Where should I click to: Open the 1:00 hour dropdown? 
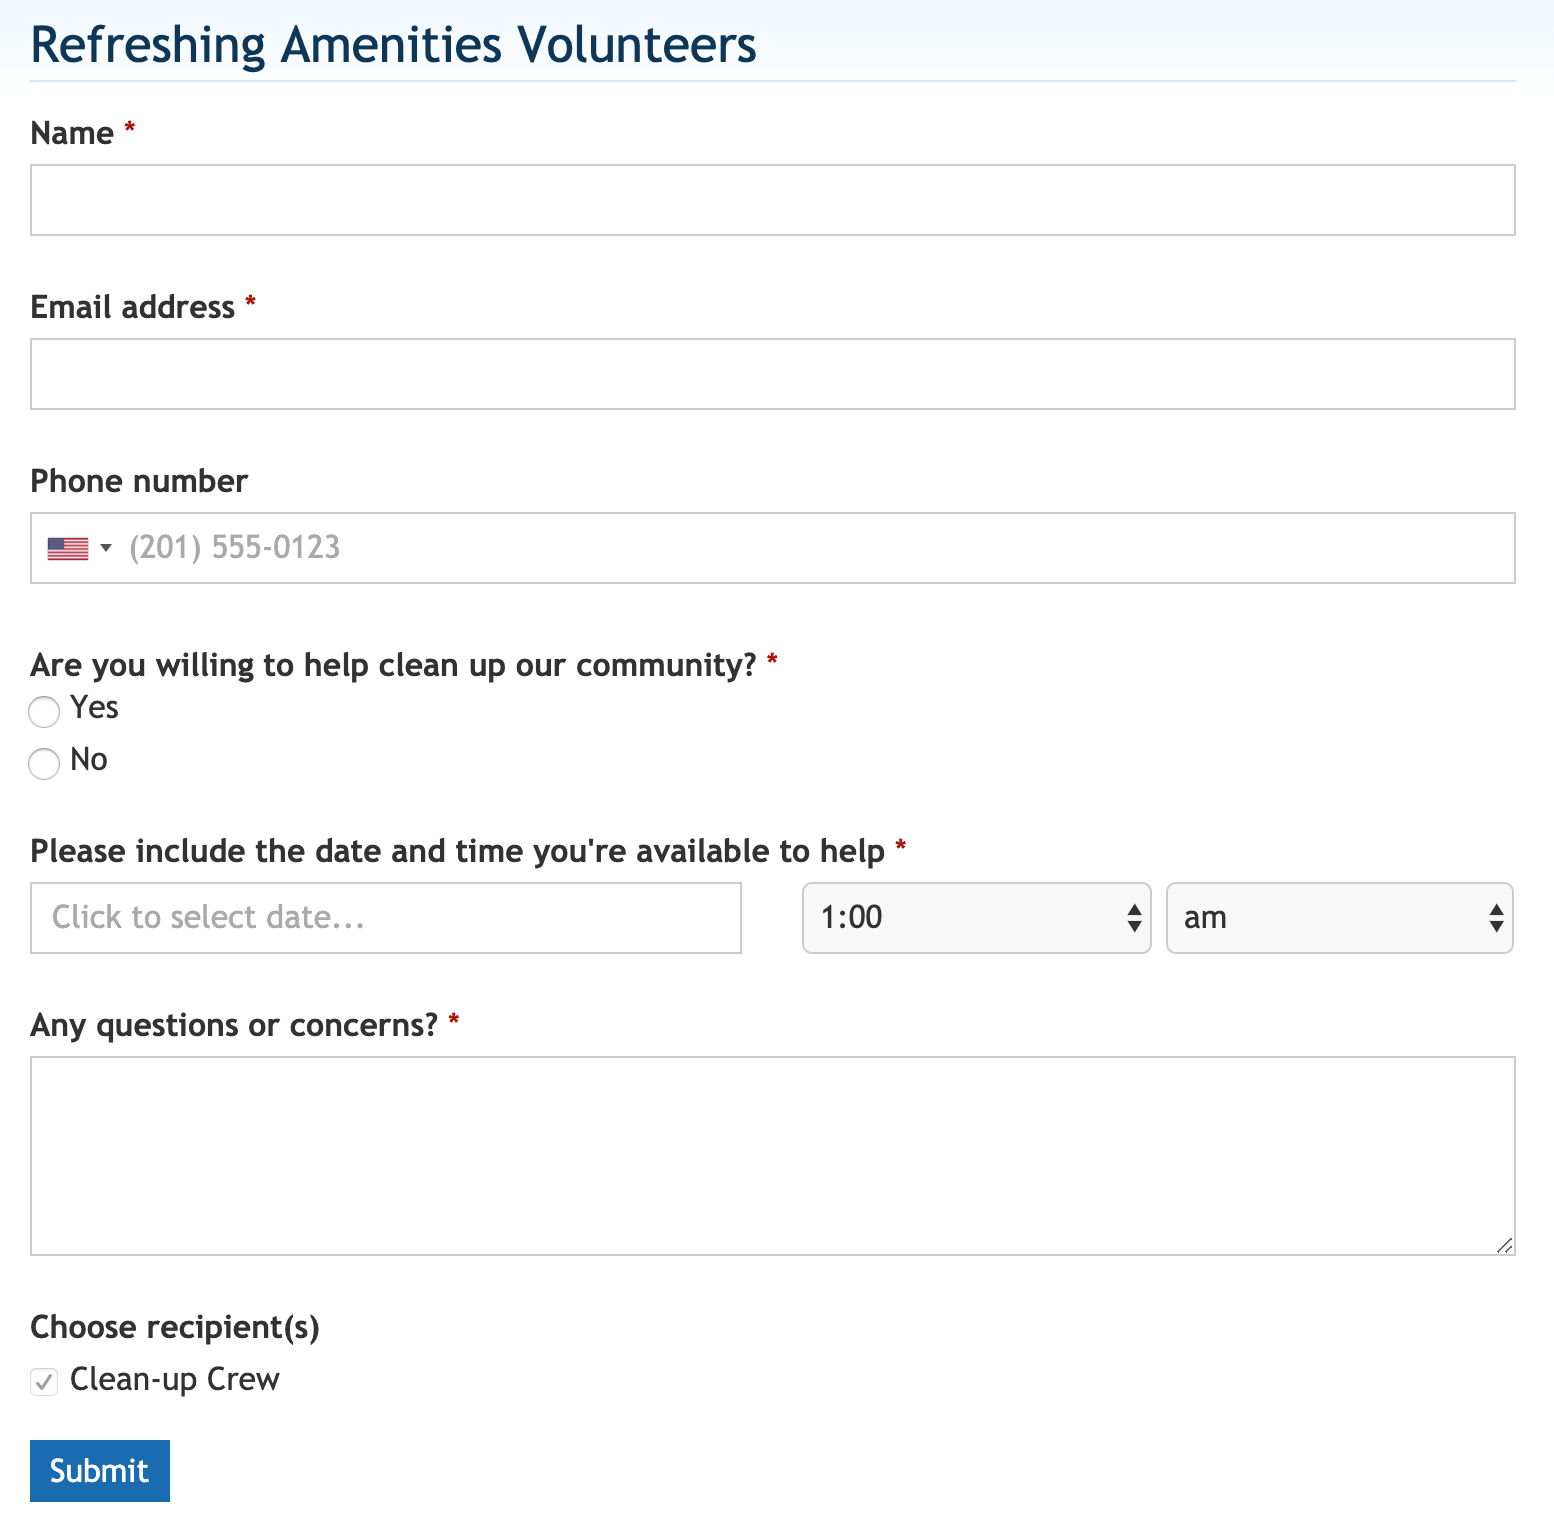point(976,918)
